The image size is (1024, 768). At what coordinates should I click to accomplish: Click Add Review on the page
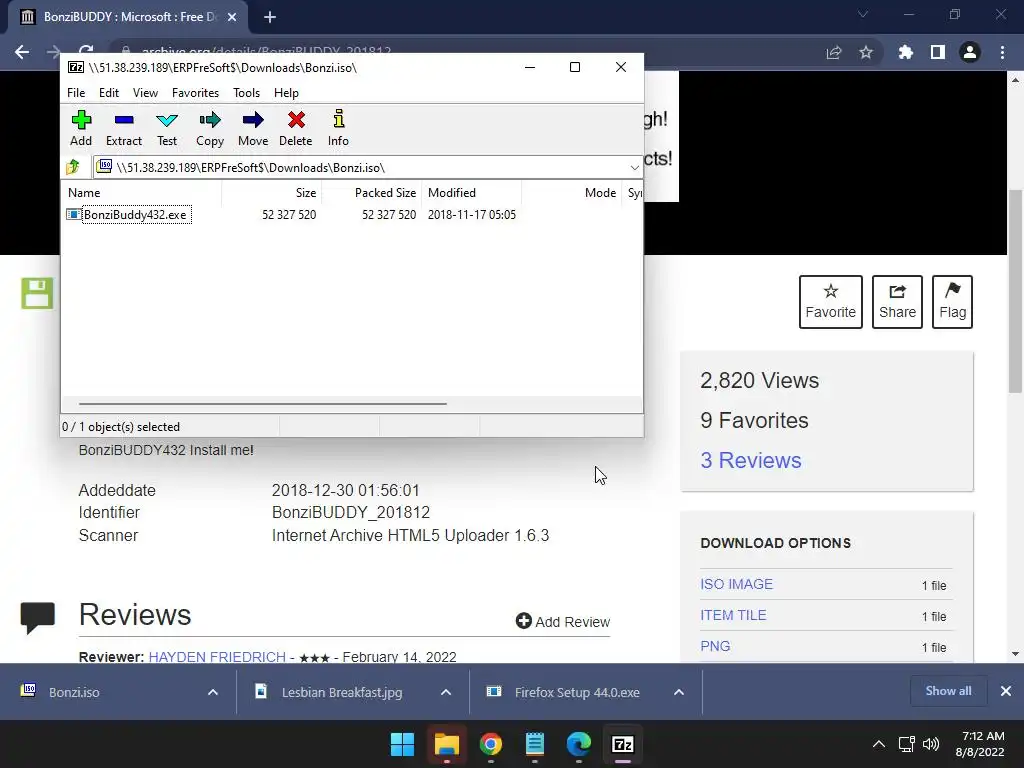pos(563,622)
